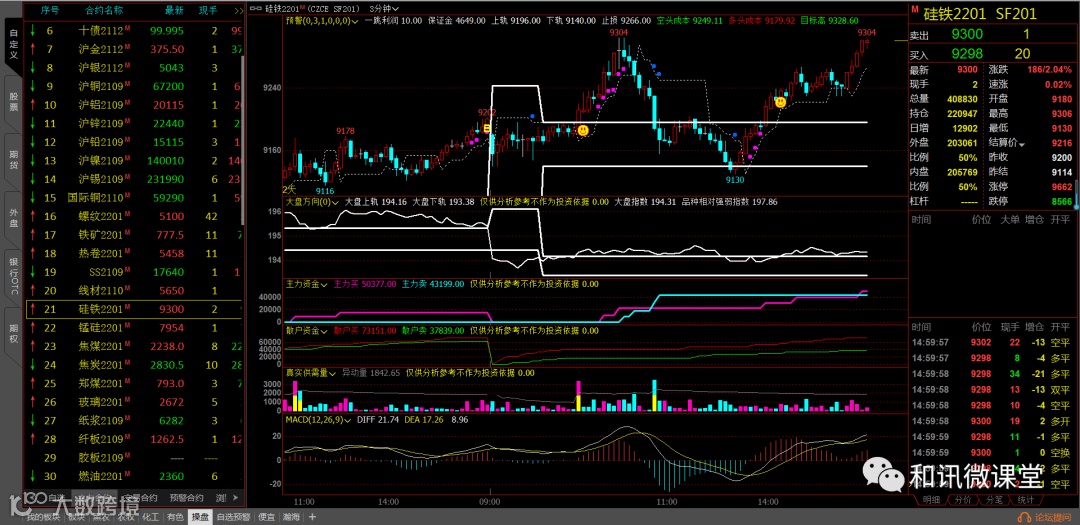This screenshot has width=1080, height=525.
Task: Open the 操盘 bottom page tab
Action: point(200,517)
